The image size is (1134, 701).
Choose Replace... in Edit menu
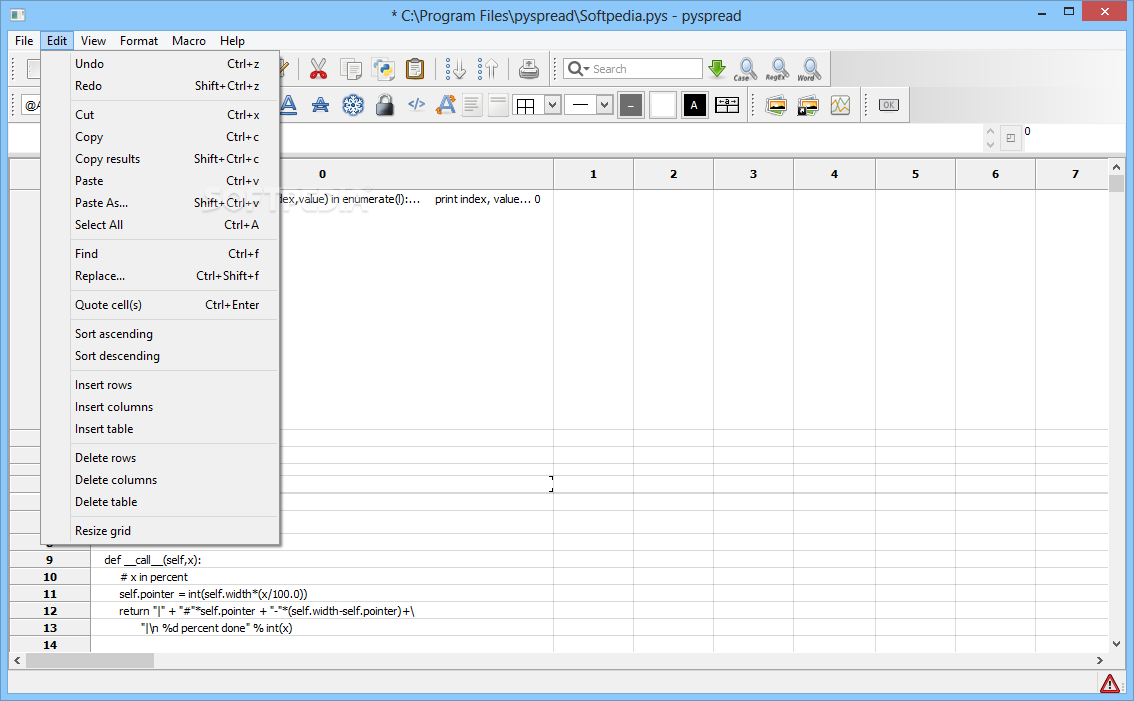[160, 276]
